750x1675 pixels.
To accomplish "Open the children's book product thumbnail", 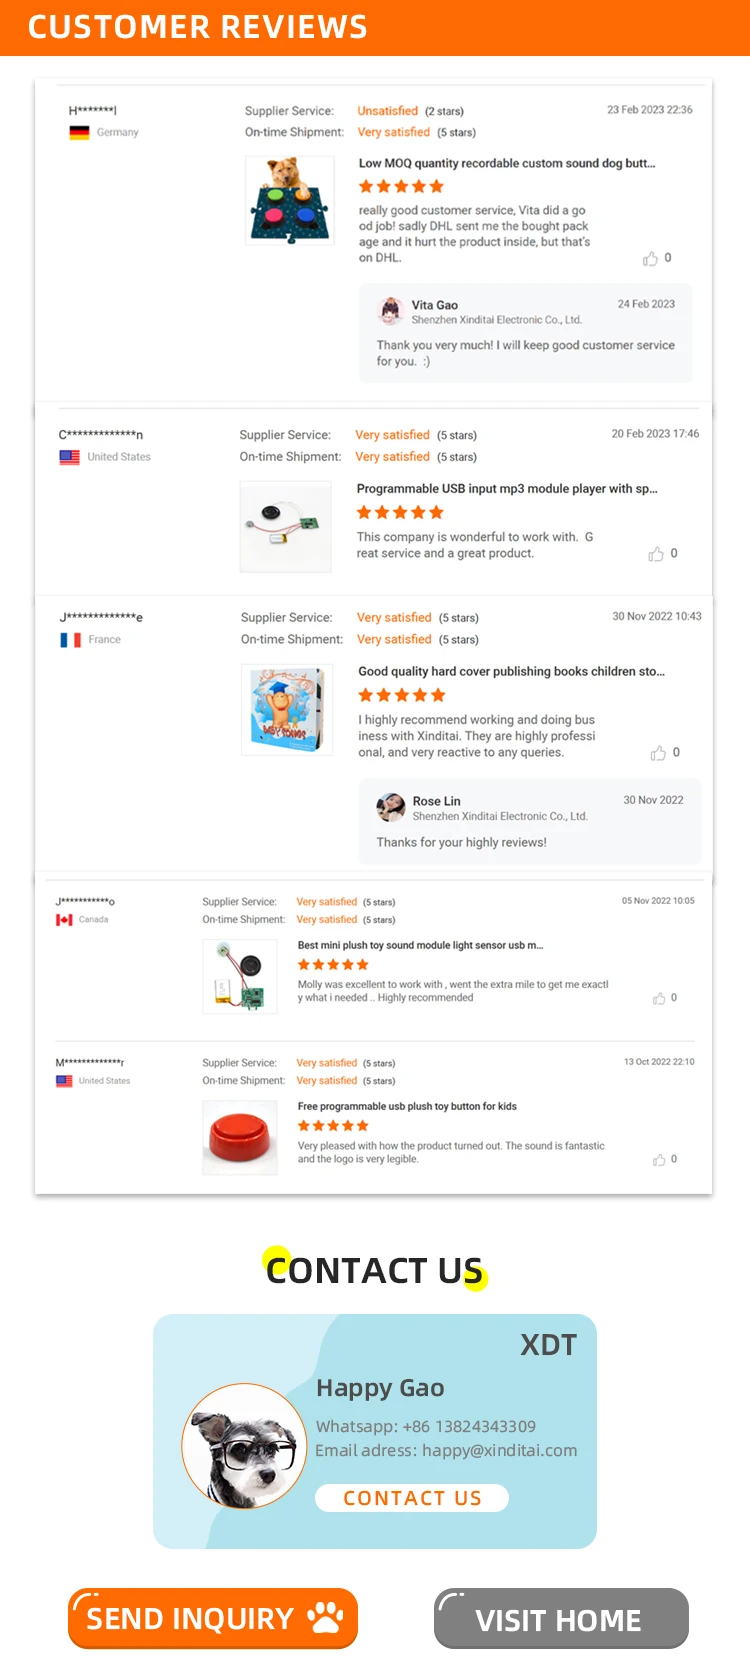I will pyautogui.click(x=287, y=710).
